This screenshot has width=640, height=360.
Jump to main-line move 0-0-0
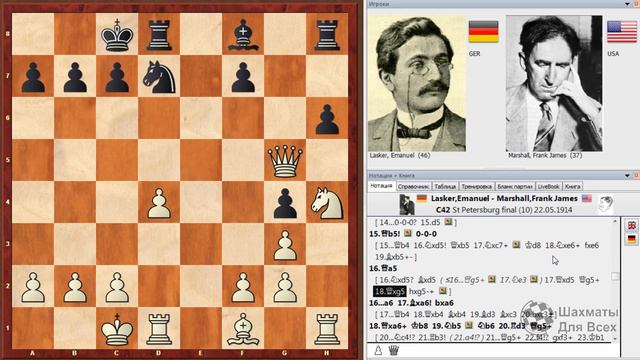click(x=426, y=234)
